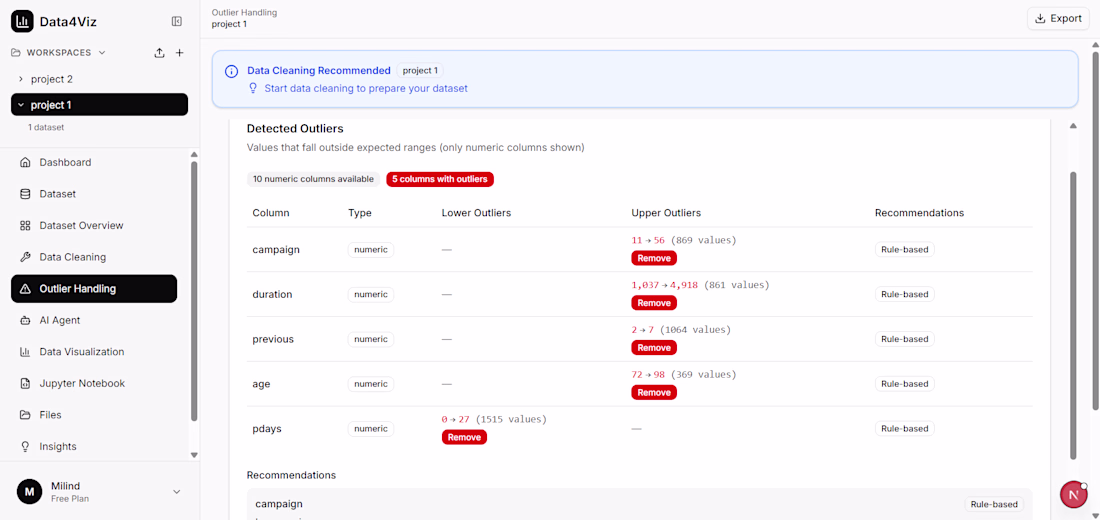The image size is (1100, 520).
Task: Expand the project 2 tree item
Action: 21,79
